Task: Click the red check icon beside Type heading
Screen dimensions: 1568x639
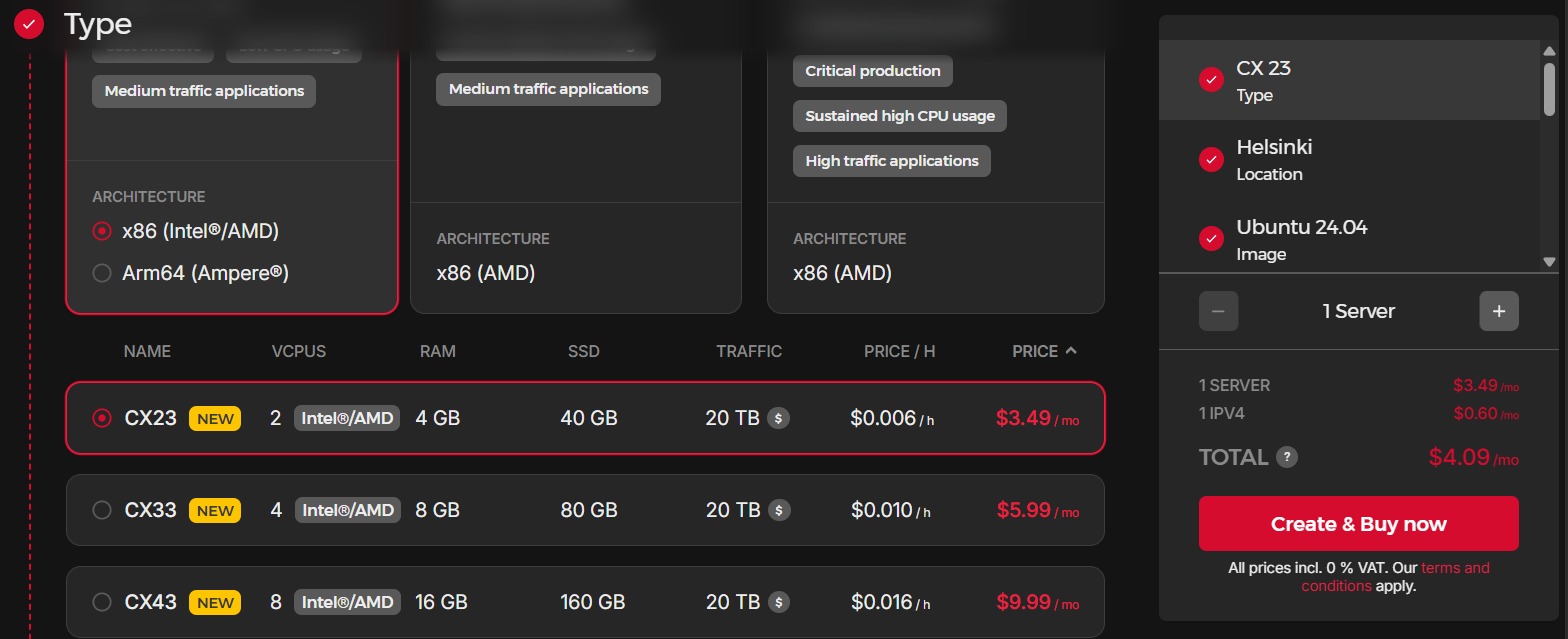Action: [29, 23]
